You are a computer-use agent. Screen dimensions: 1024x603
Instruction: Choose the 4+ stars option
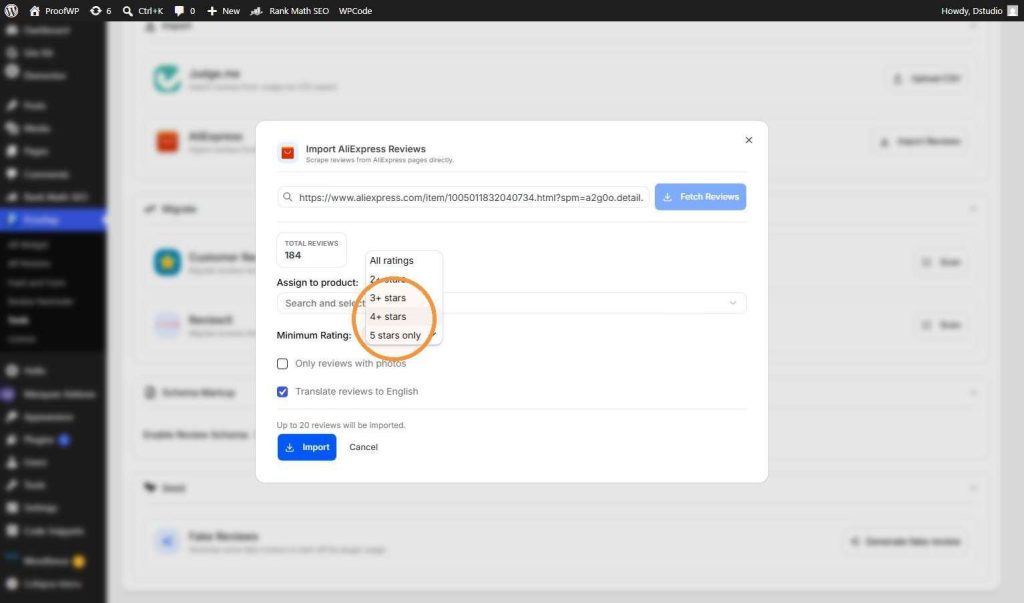[x=403, y=316]
